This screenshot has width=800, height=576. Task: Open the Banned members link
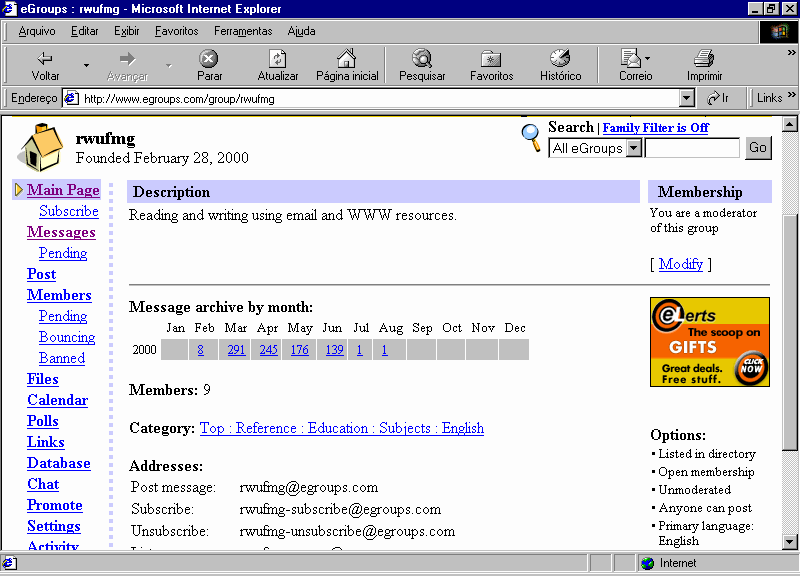pyautogui.click(x=62, y=358)
